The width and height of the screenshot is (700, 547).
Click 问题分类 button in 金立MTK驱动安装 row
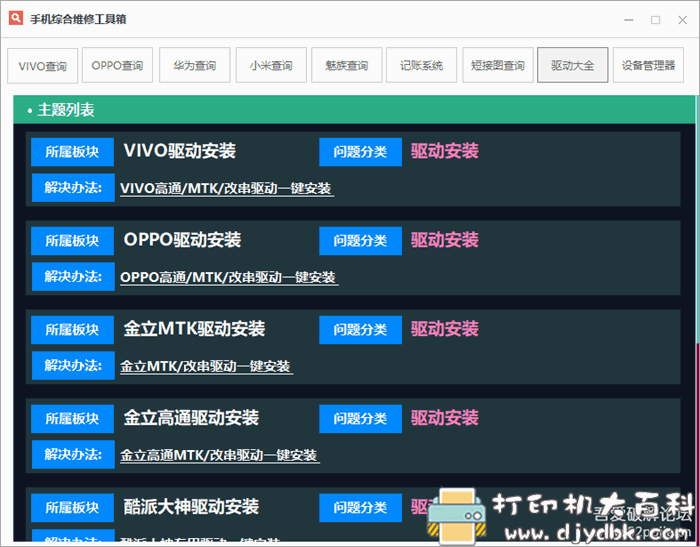coord(360,330)
